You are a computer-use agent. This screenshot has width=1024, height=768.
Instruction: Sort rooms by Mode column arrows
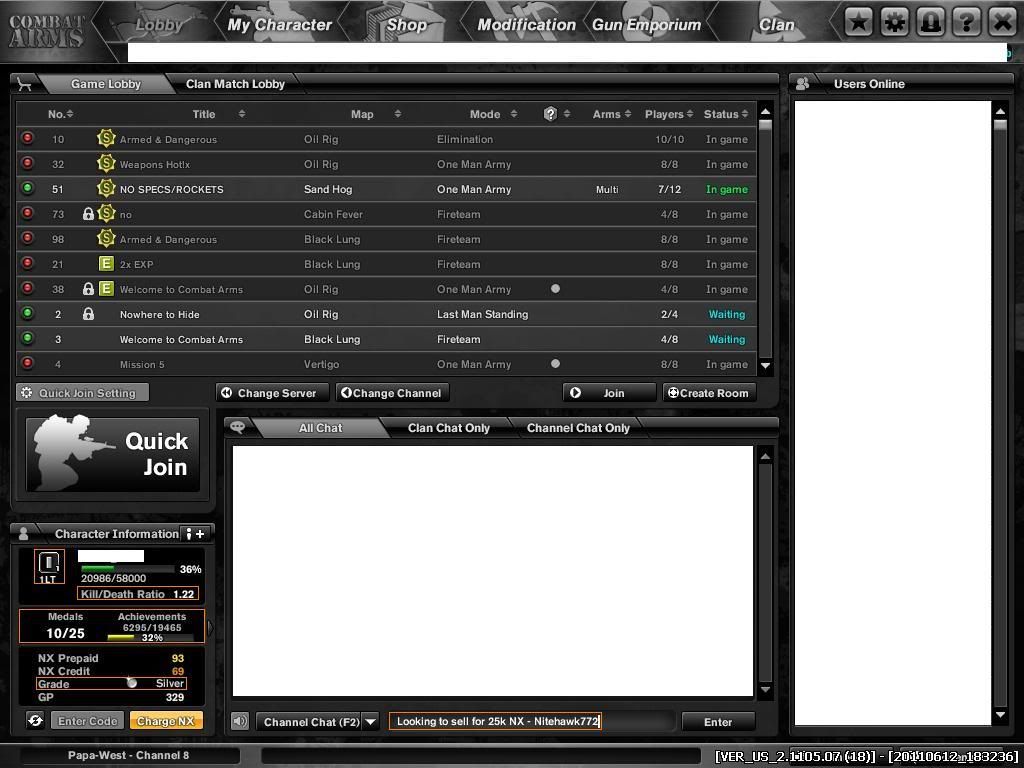[x=514, y=114]
